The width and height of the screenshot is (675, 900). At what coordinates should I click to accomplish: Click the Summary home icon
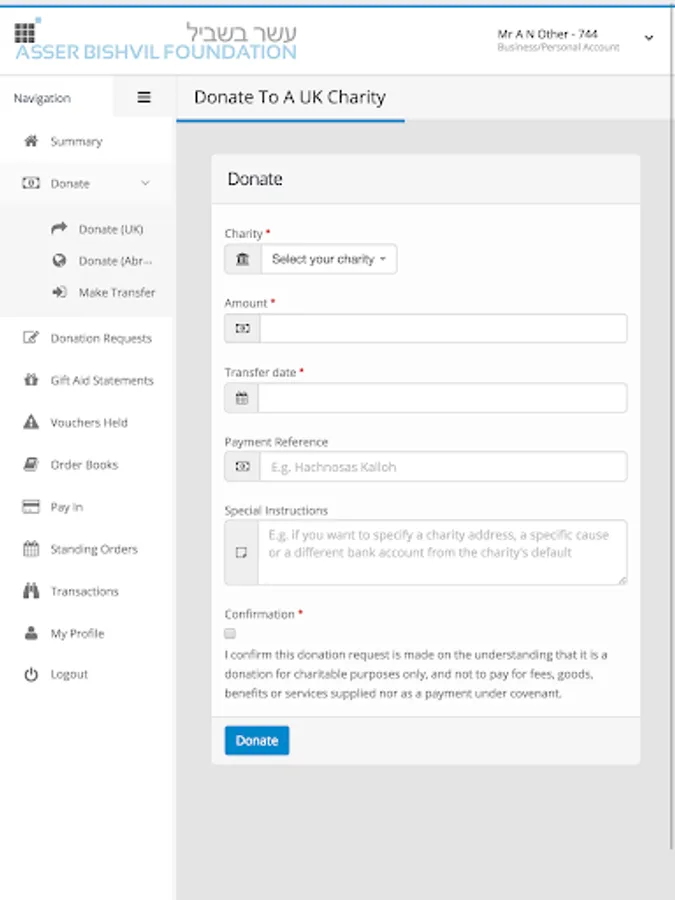(31, 142)
